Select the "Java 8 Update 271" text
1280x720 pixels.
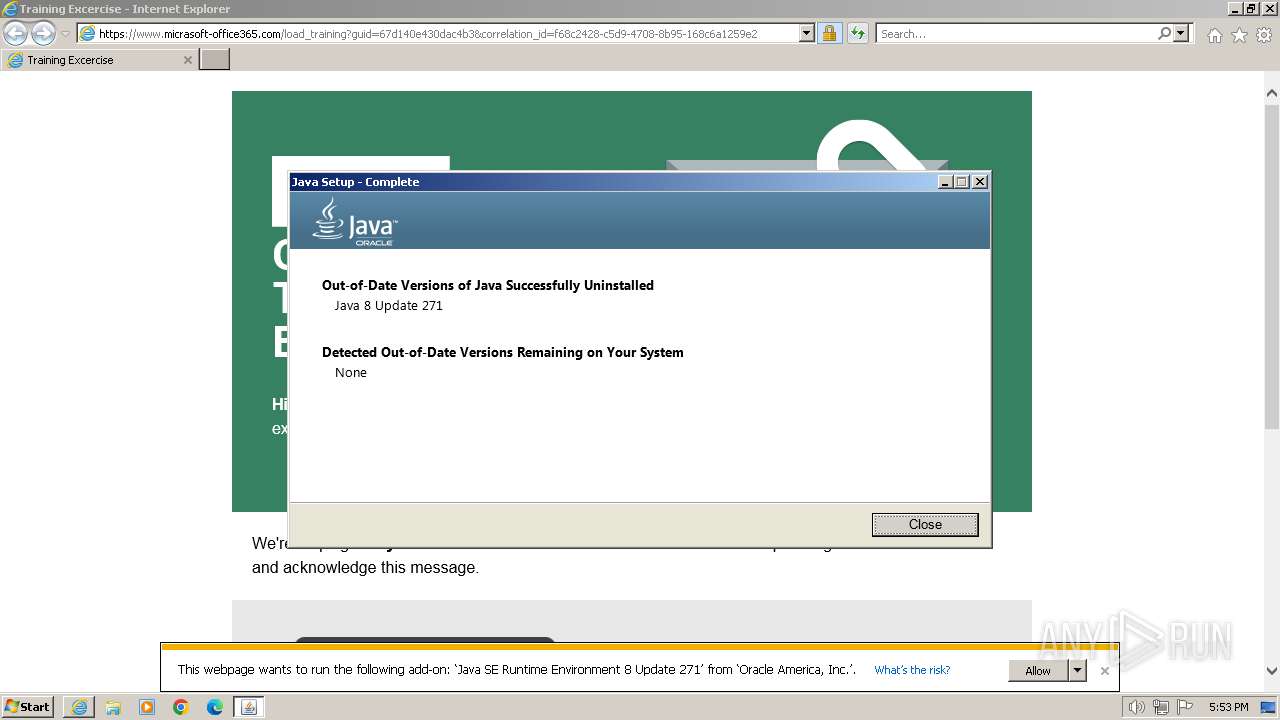(x=388, y=306)
